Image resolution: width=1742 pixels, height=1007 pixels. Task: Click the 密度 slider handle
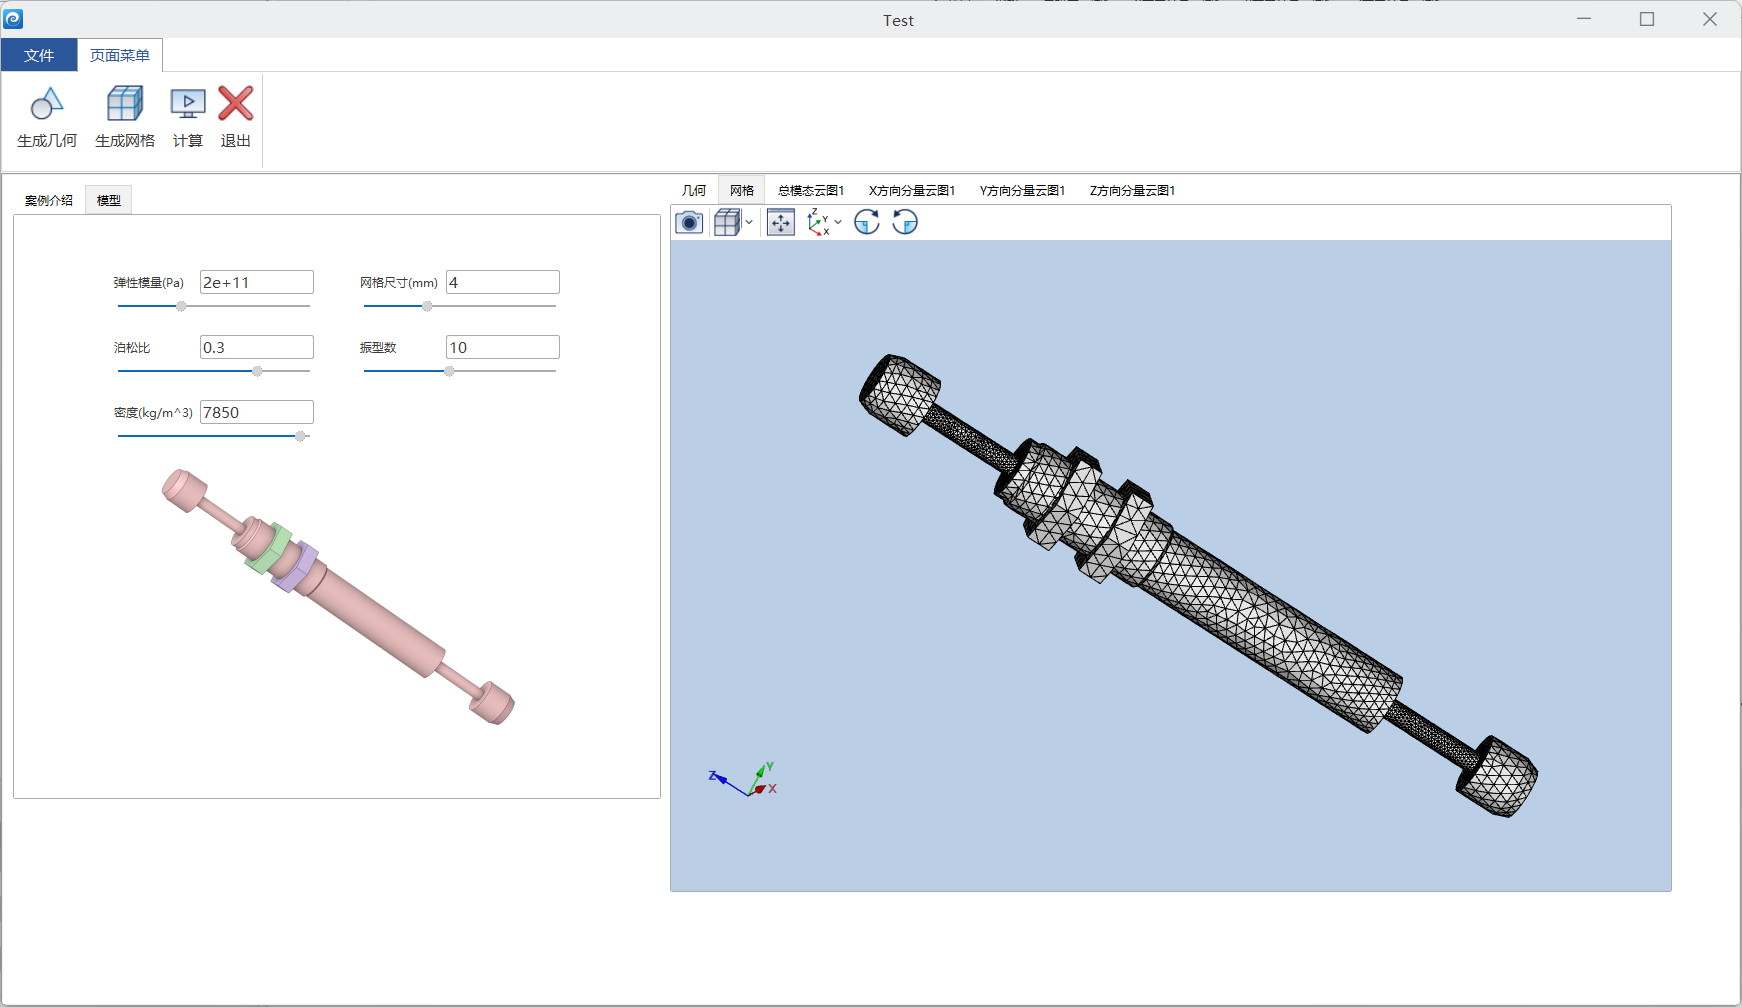pyautogui.click(x=300, y=436)
